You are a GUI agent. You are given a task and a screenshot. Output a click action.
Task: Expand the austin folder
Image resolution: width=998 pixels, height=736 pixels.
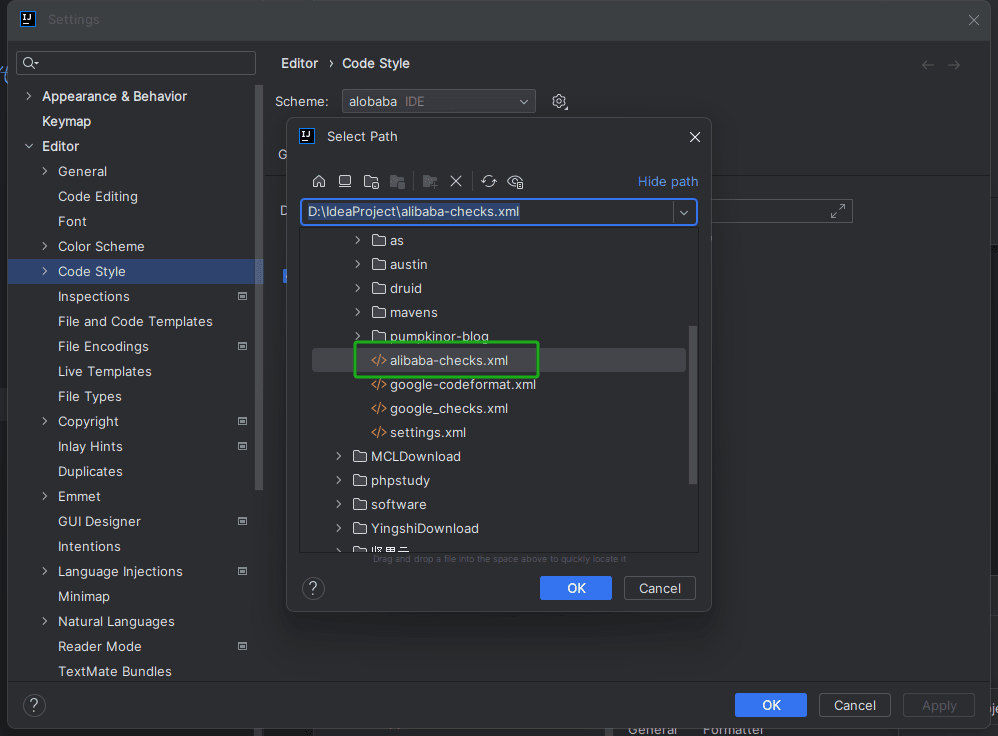point(358,264)
